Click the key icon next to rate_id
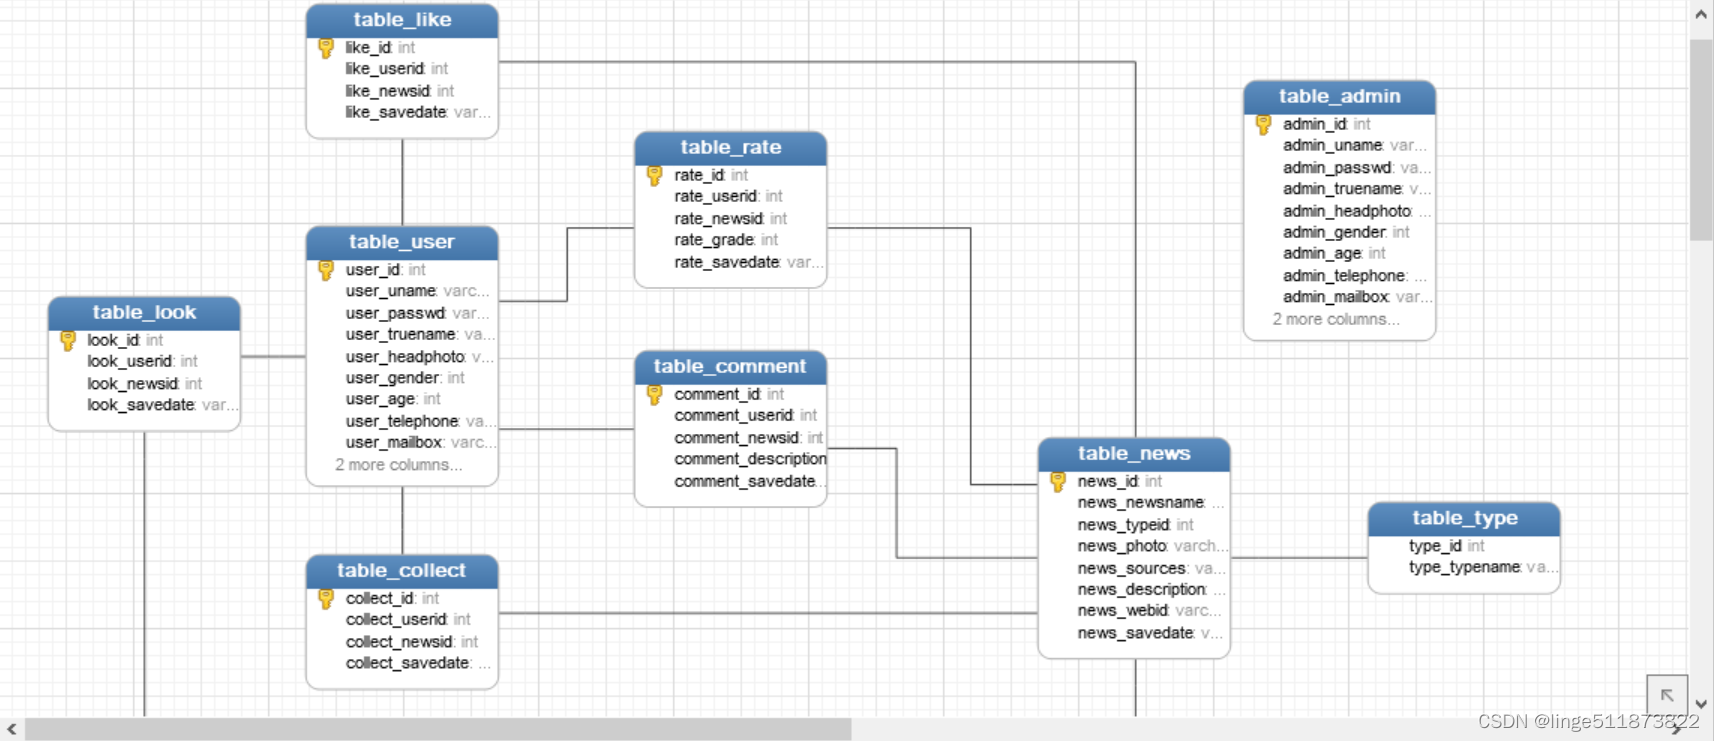 click(655, 176)
